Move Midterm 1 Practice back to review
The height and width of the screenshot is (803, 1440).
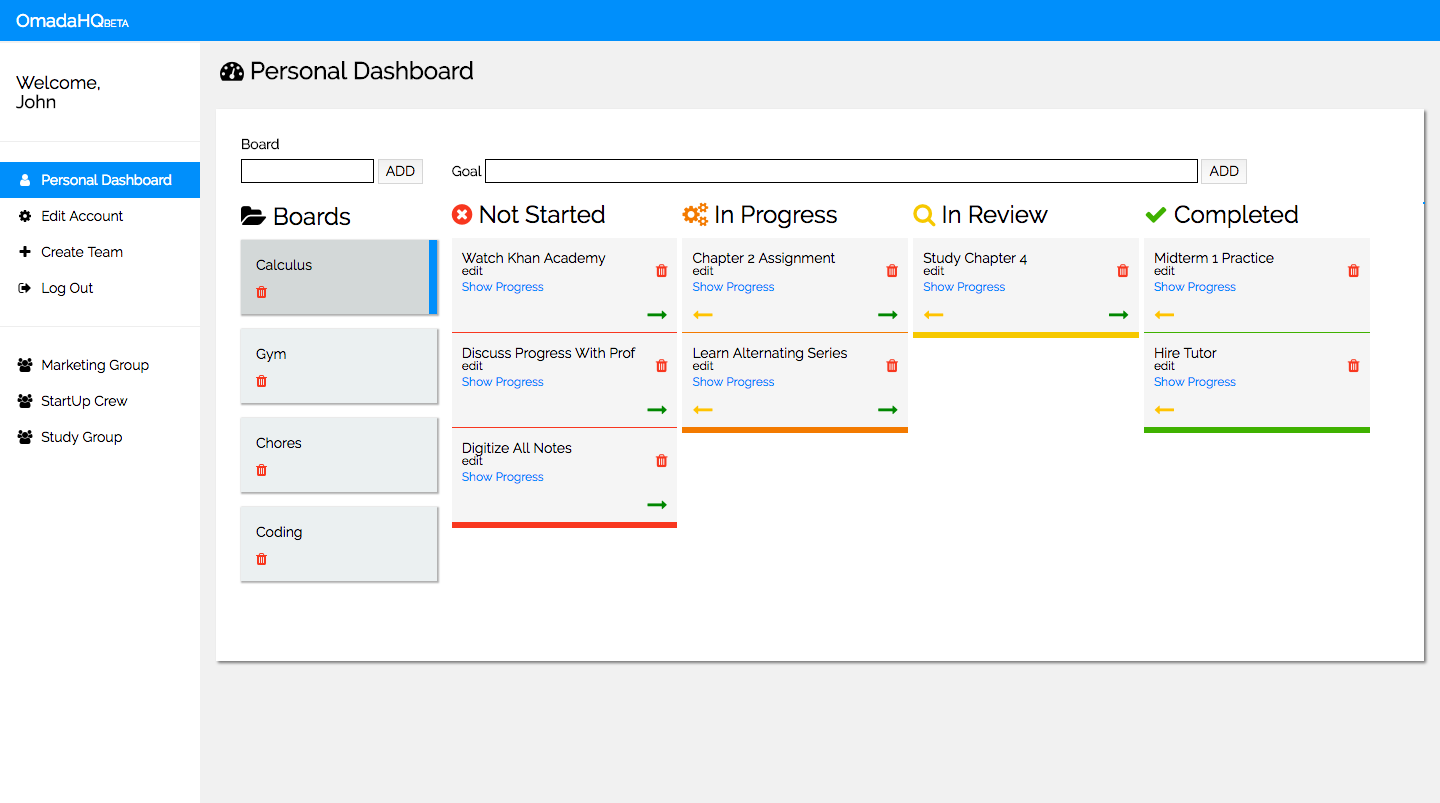[x=1164, y=315]
